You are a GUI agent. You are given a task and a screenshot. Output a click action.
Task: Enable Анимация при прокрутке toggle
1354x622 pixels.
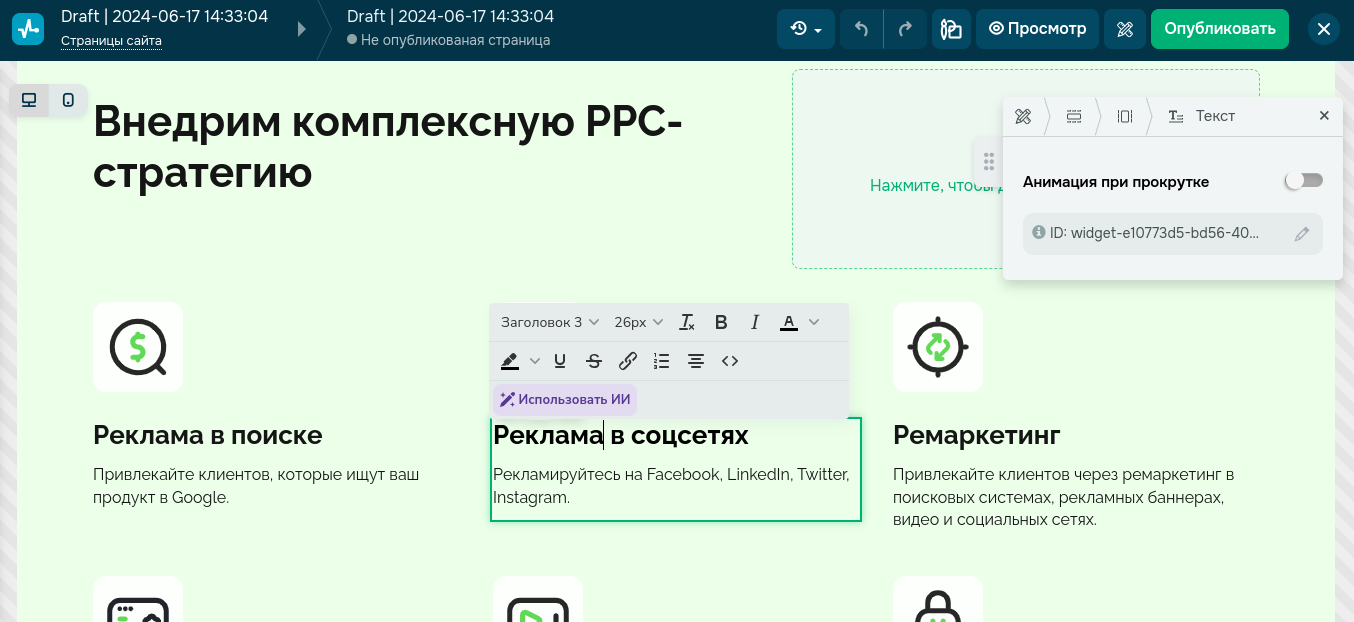tap(1304, 181)
